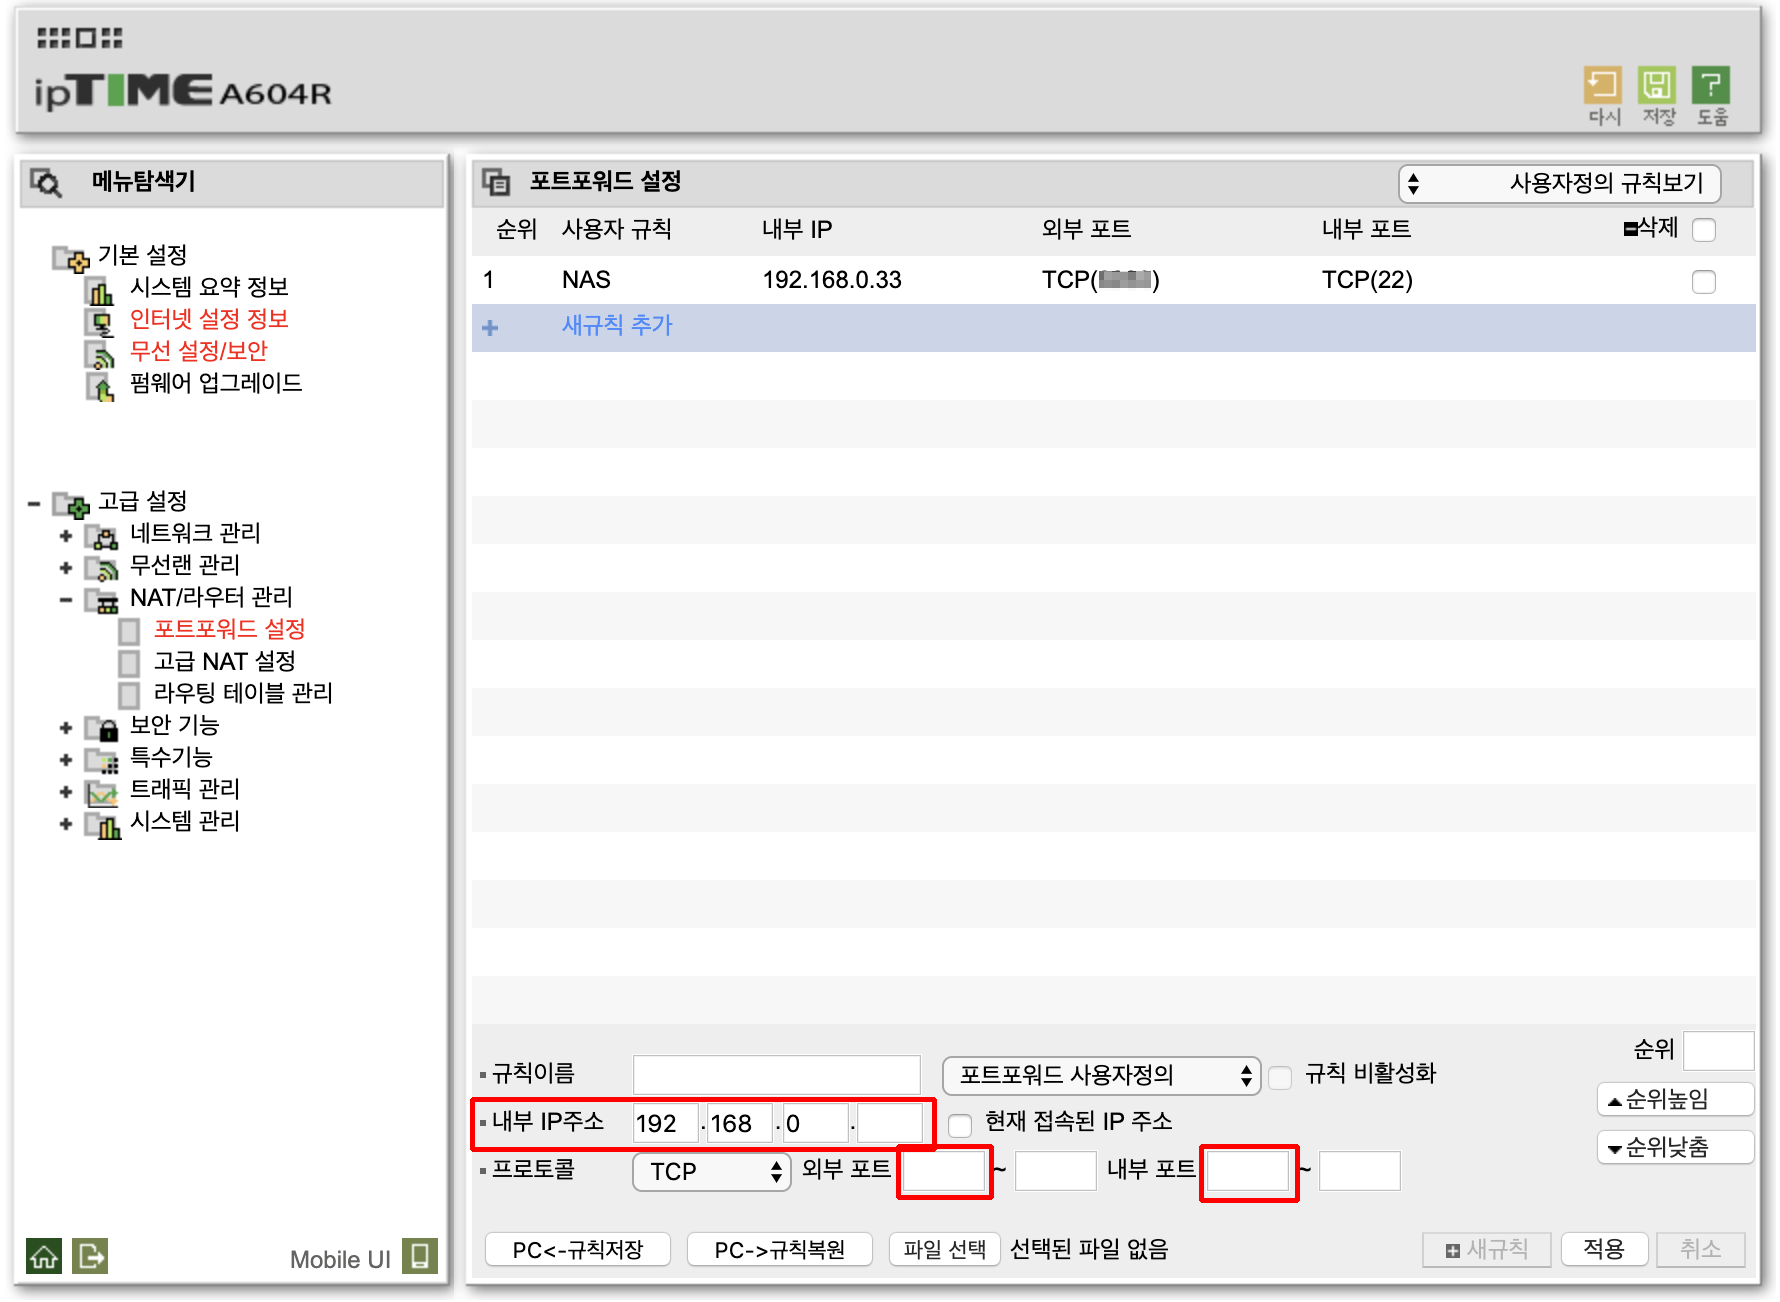The image size is (1780, 1302).
Task: Open the TCP protocol dropdown
Action: click(x=711, y=1172)
